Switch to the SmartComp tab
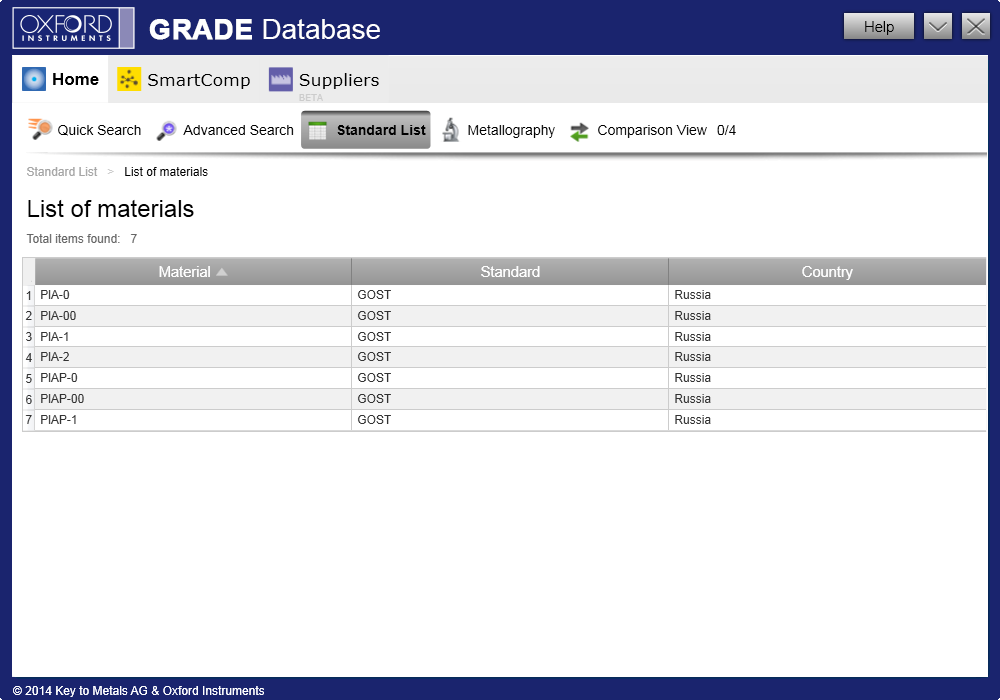1000x700 pixels. tap(184, 80)
